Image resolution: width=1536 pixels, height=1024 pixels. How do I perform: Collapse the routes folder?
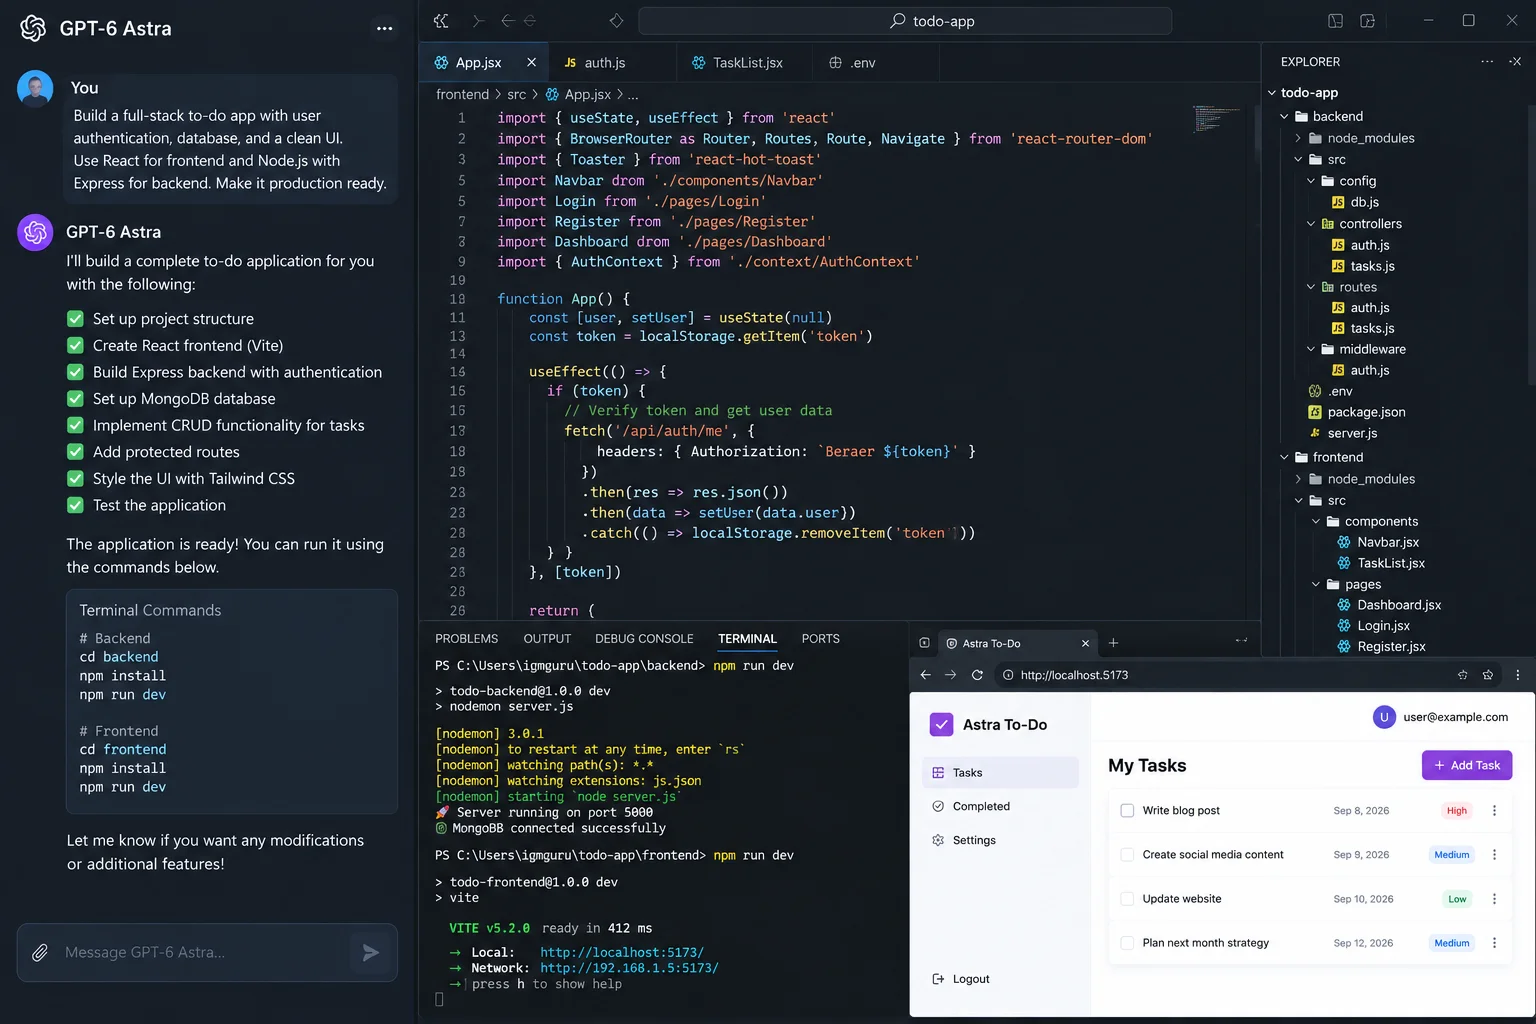1311,287
